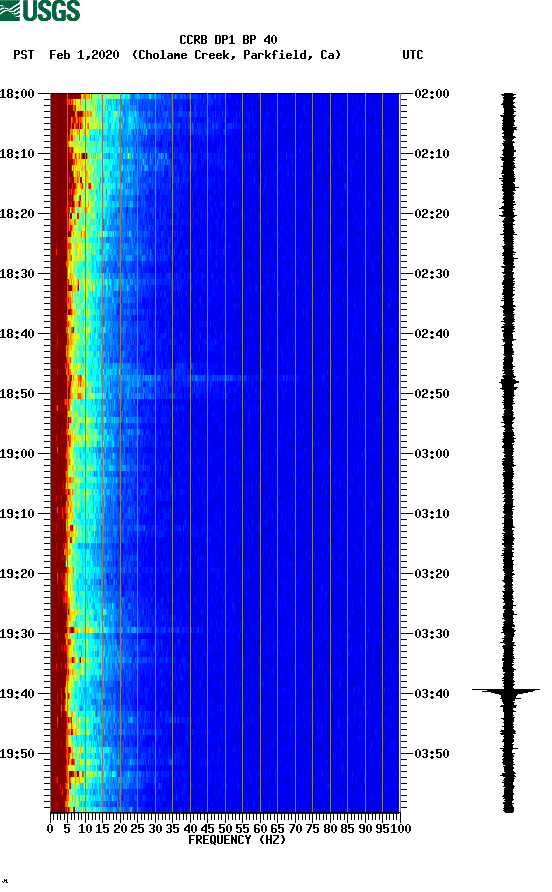
Task: Click '(Cholame Creek, Parkfield, Ca)' location text
Action: (x=237, y=55)
